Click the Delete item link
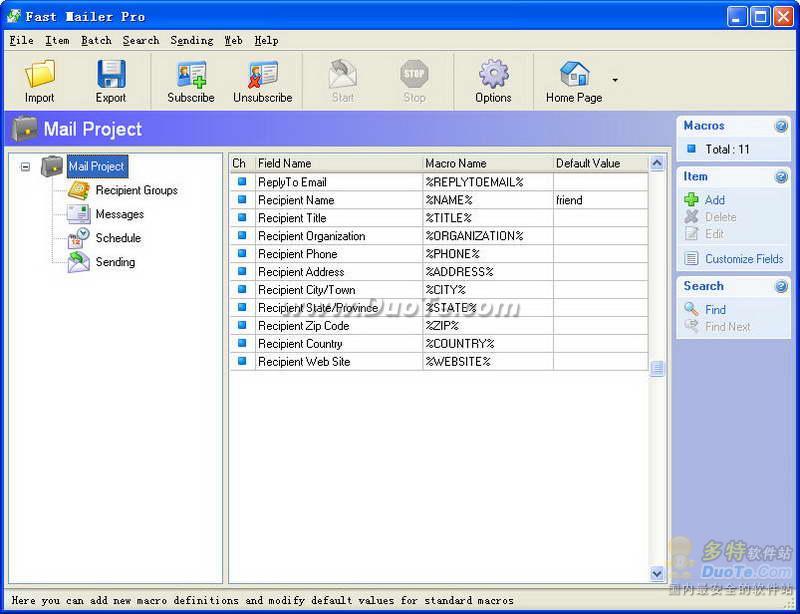Image resolution: width=800 pixels, height=614 pixels. [720, 217]
